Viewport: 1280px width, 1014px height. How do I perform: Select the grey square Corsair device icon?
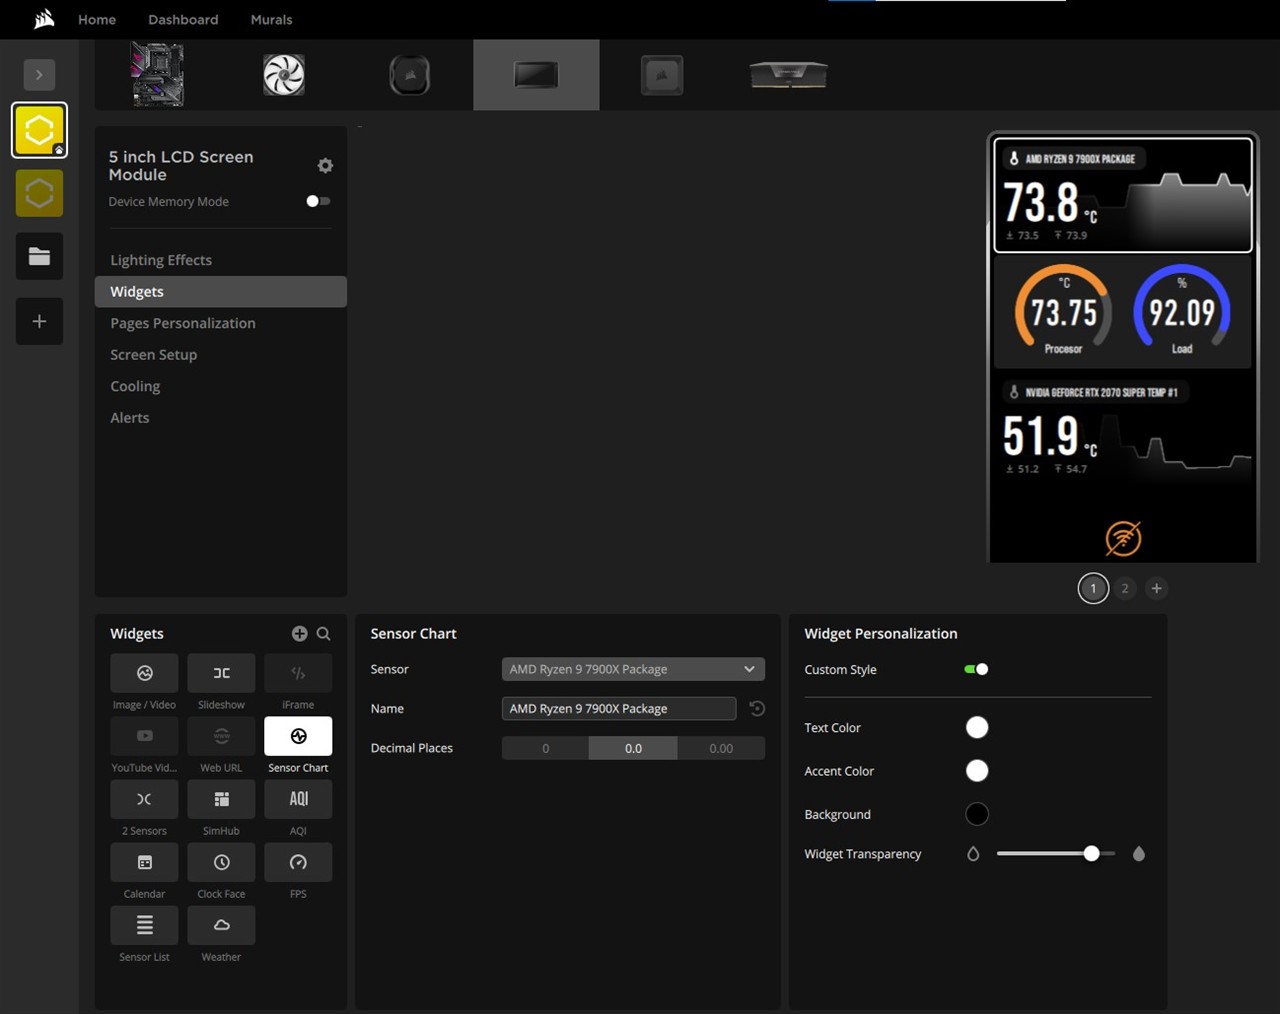[662, 75]
